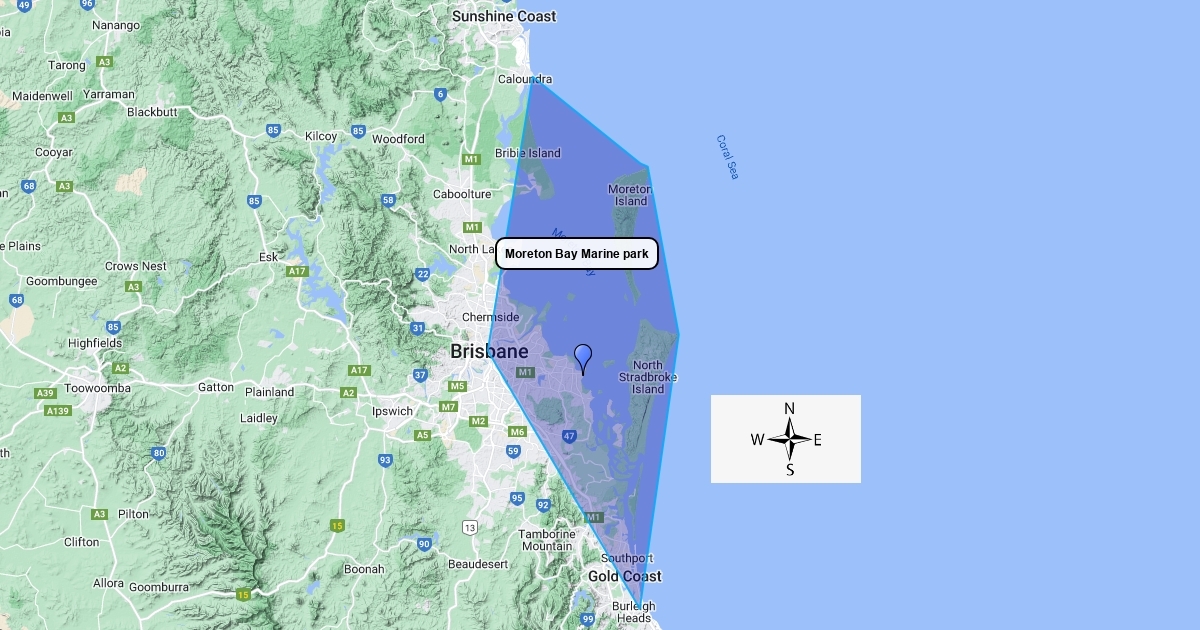Click the Moreton Island label

coord(631,195)
